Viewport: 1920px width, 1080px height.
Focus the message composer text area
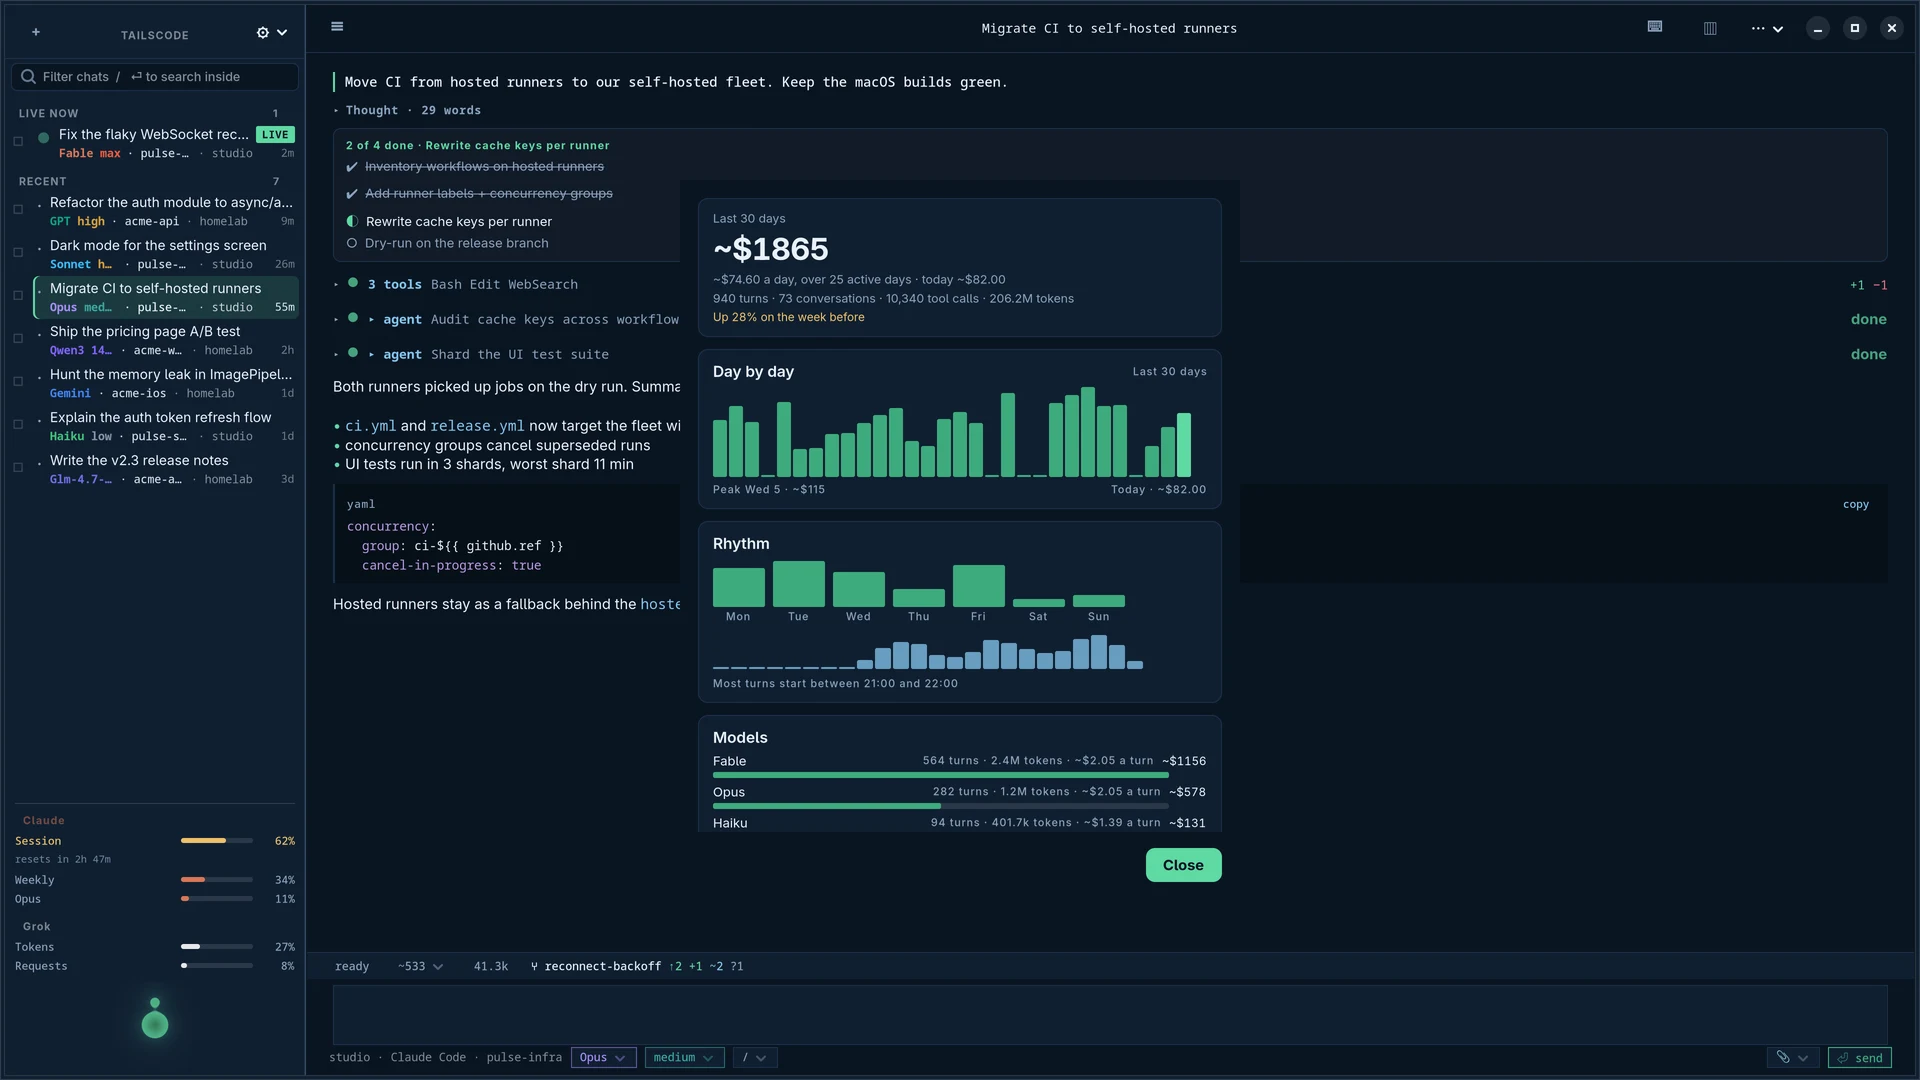coord(1110,1014)
